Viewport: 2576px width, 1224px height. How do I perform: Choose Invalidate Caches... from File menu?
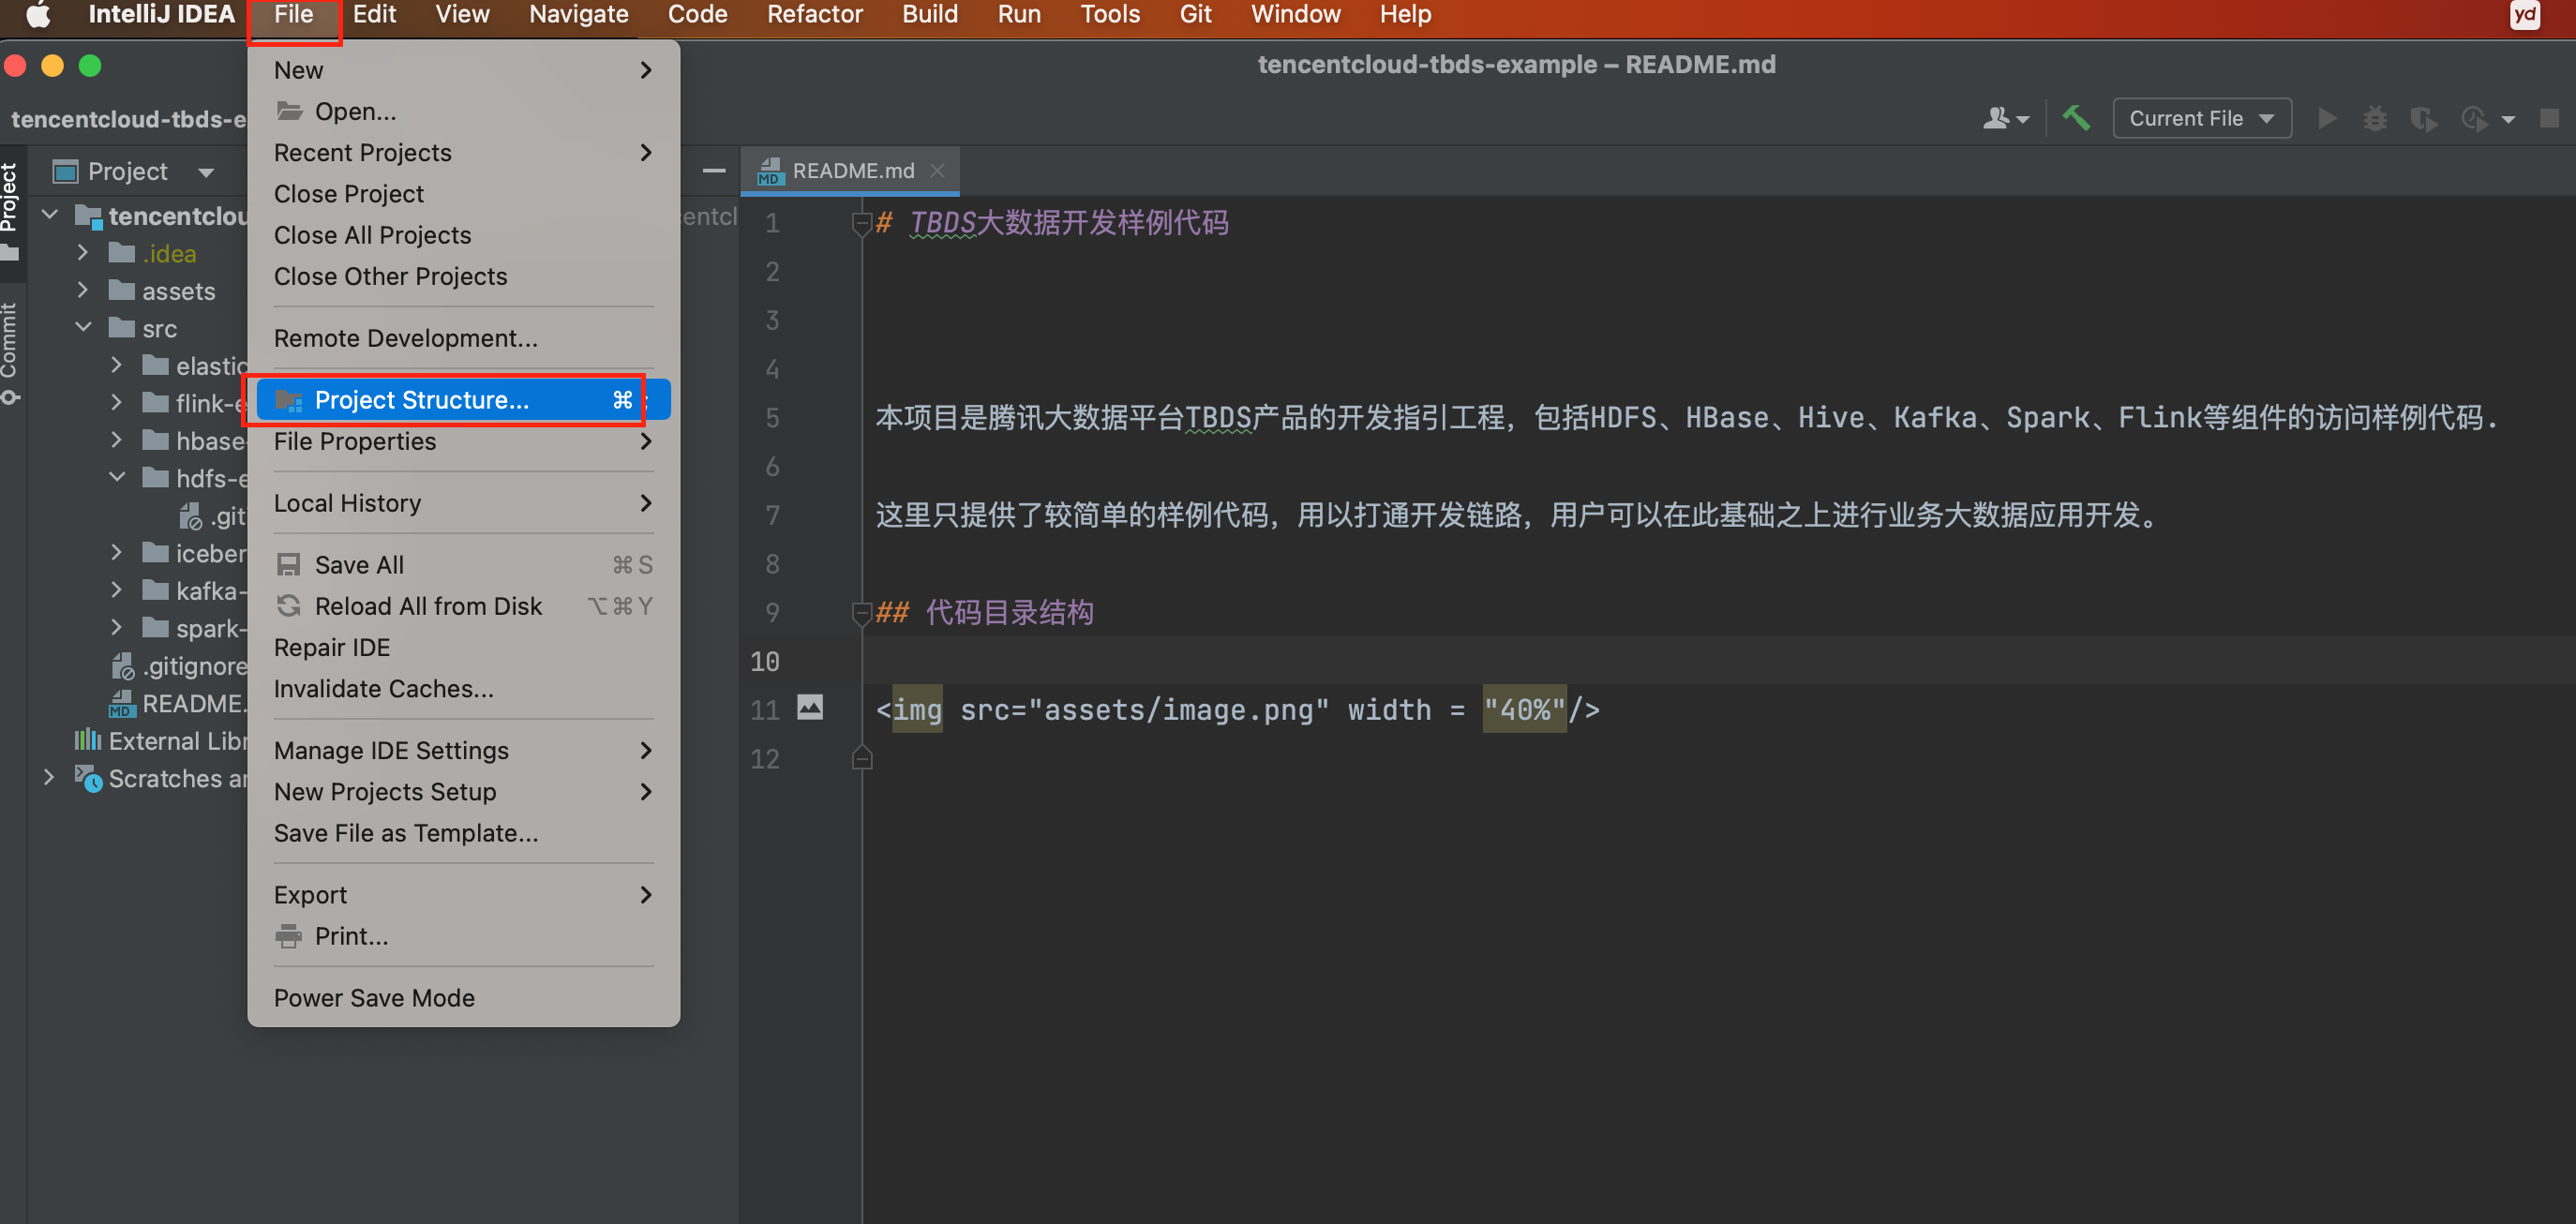[383, 688]
